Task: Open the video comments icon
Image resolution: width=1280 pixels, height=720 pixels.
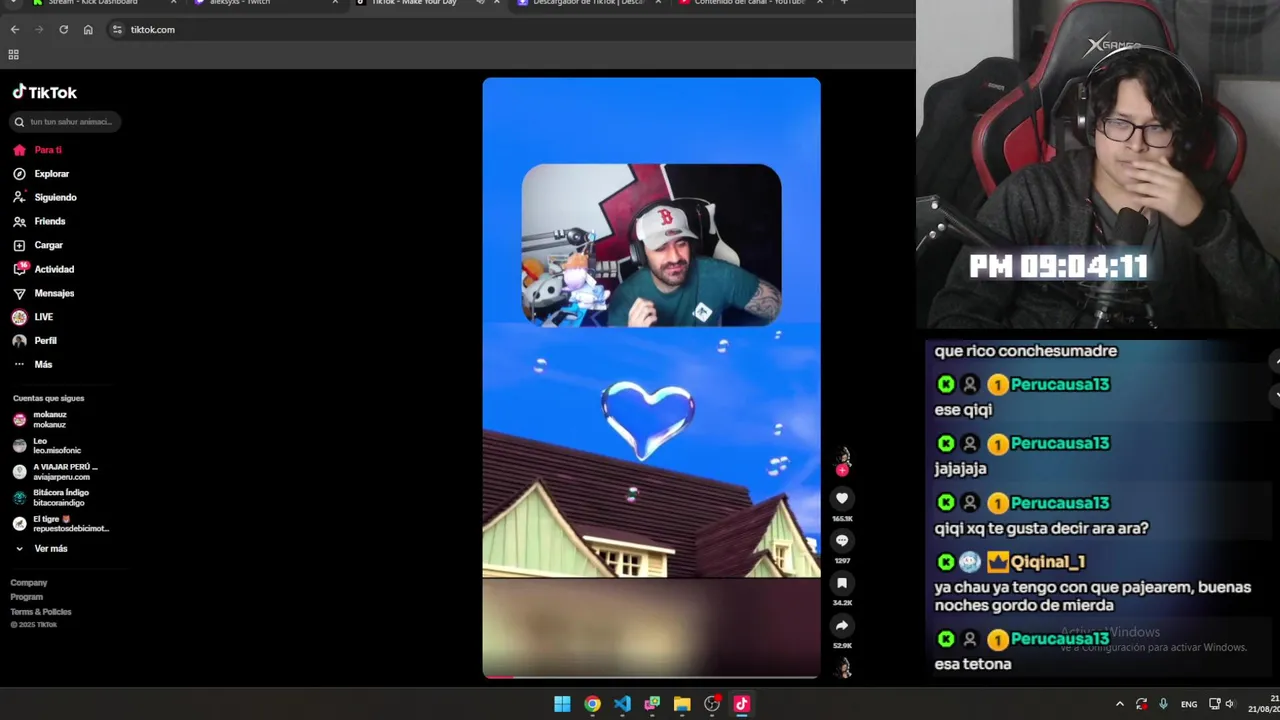Action: pyautogui.click(x=842, y=540)
